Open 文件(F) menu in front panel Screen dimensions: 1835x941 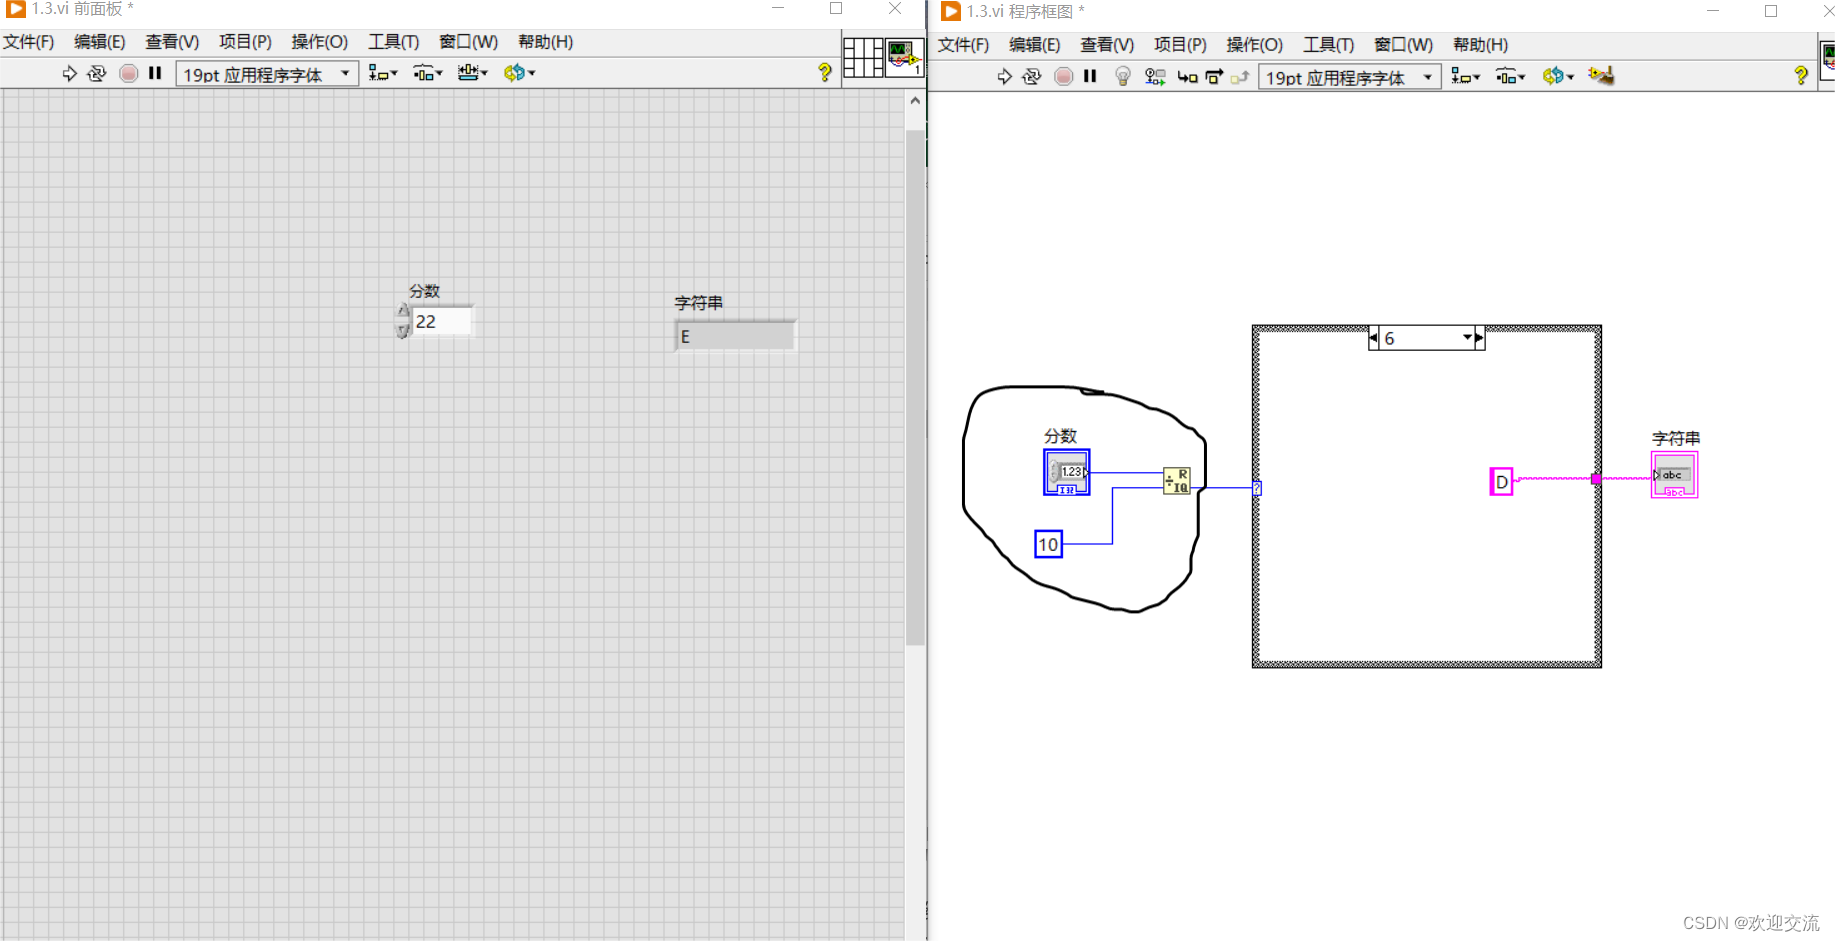pos(28,42)
